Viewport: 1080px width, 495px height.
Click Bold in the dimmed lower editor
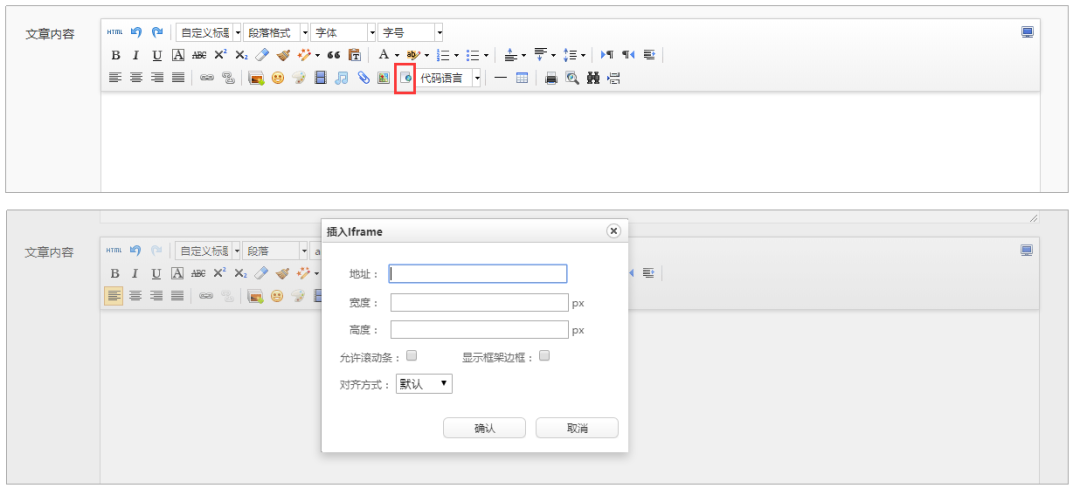coord(115,273)
